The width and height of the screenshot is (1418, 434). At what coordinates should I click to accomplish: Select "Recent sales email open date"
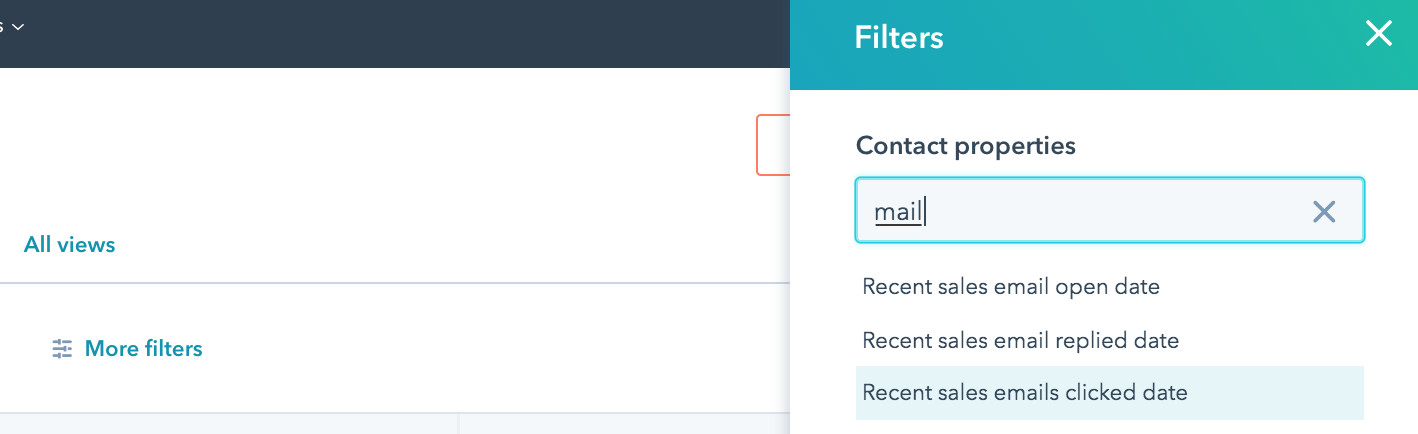1010,287
